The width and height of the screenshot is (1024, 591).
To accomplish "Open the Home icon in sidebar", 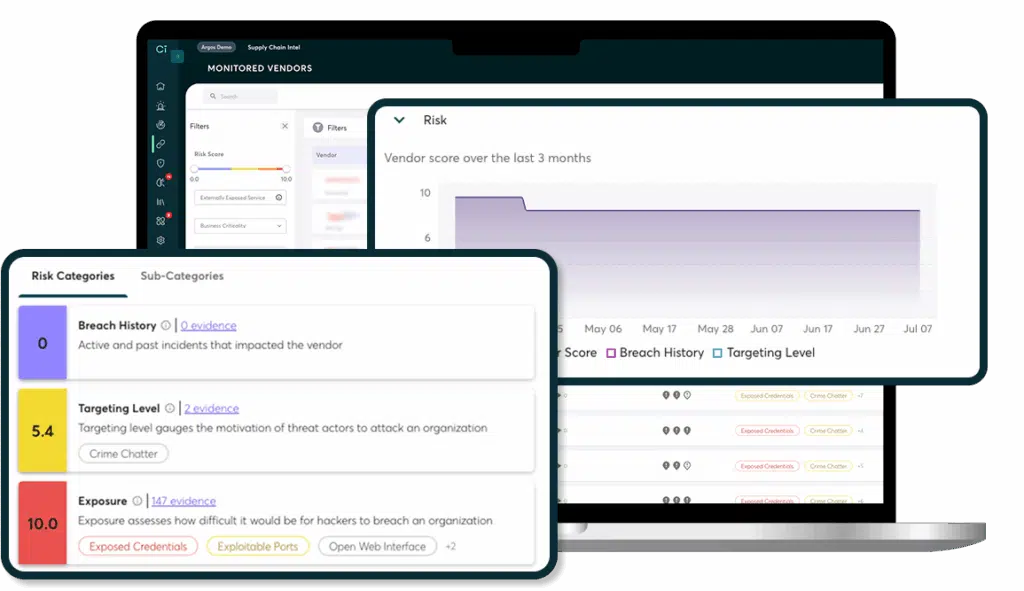I will [160, 86].
